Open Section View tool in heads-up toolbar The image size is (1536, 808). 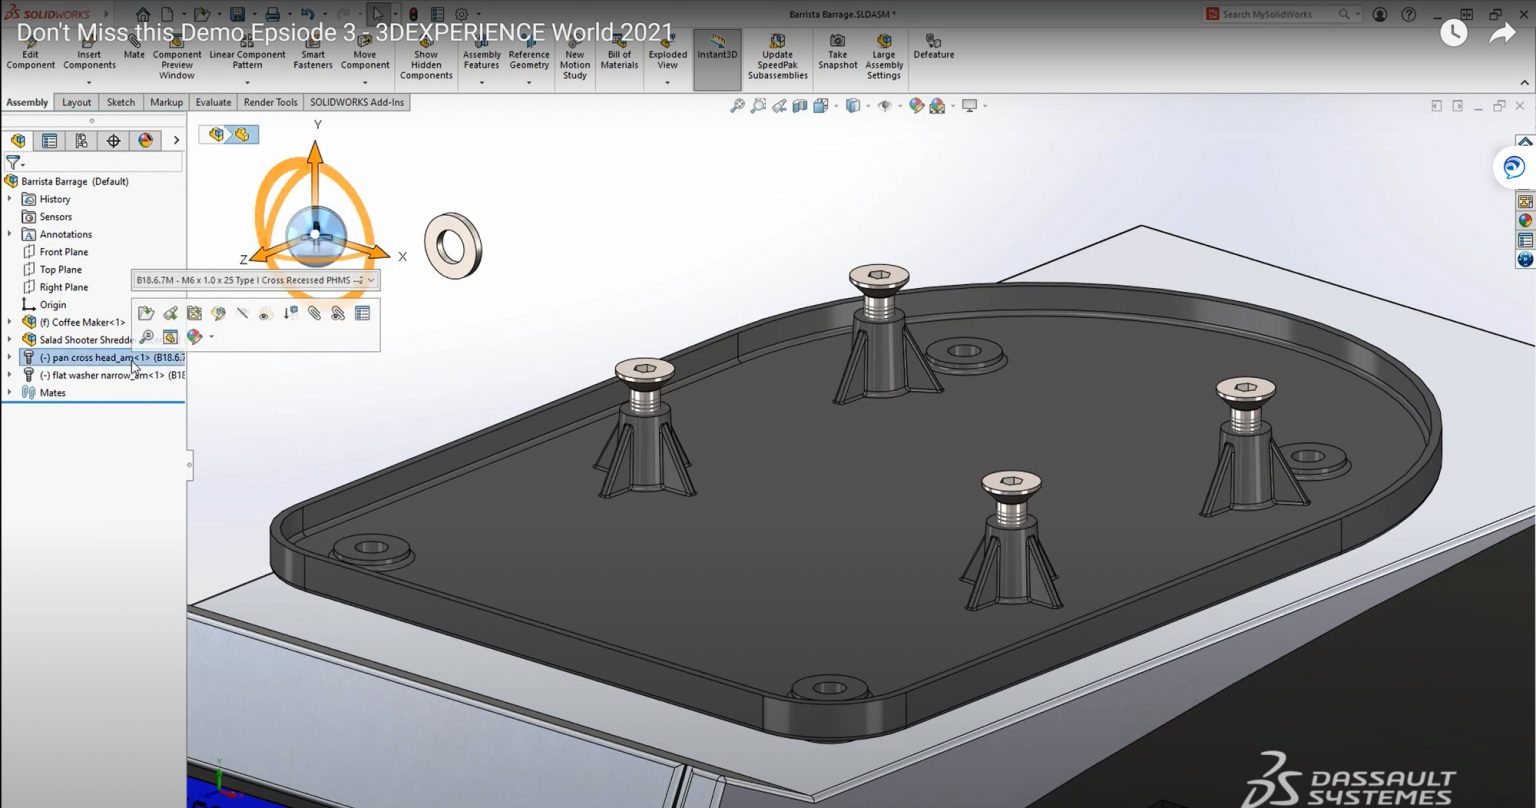(x=800, y=105)
